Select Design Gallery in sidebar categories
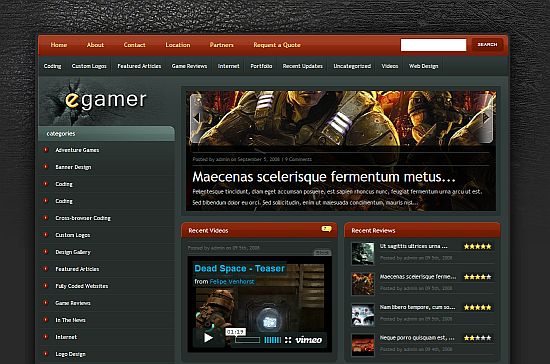 coord(73,252)
